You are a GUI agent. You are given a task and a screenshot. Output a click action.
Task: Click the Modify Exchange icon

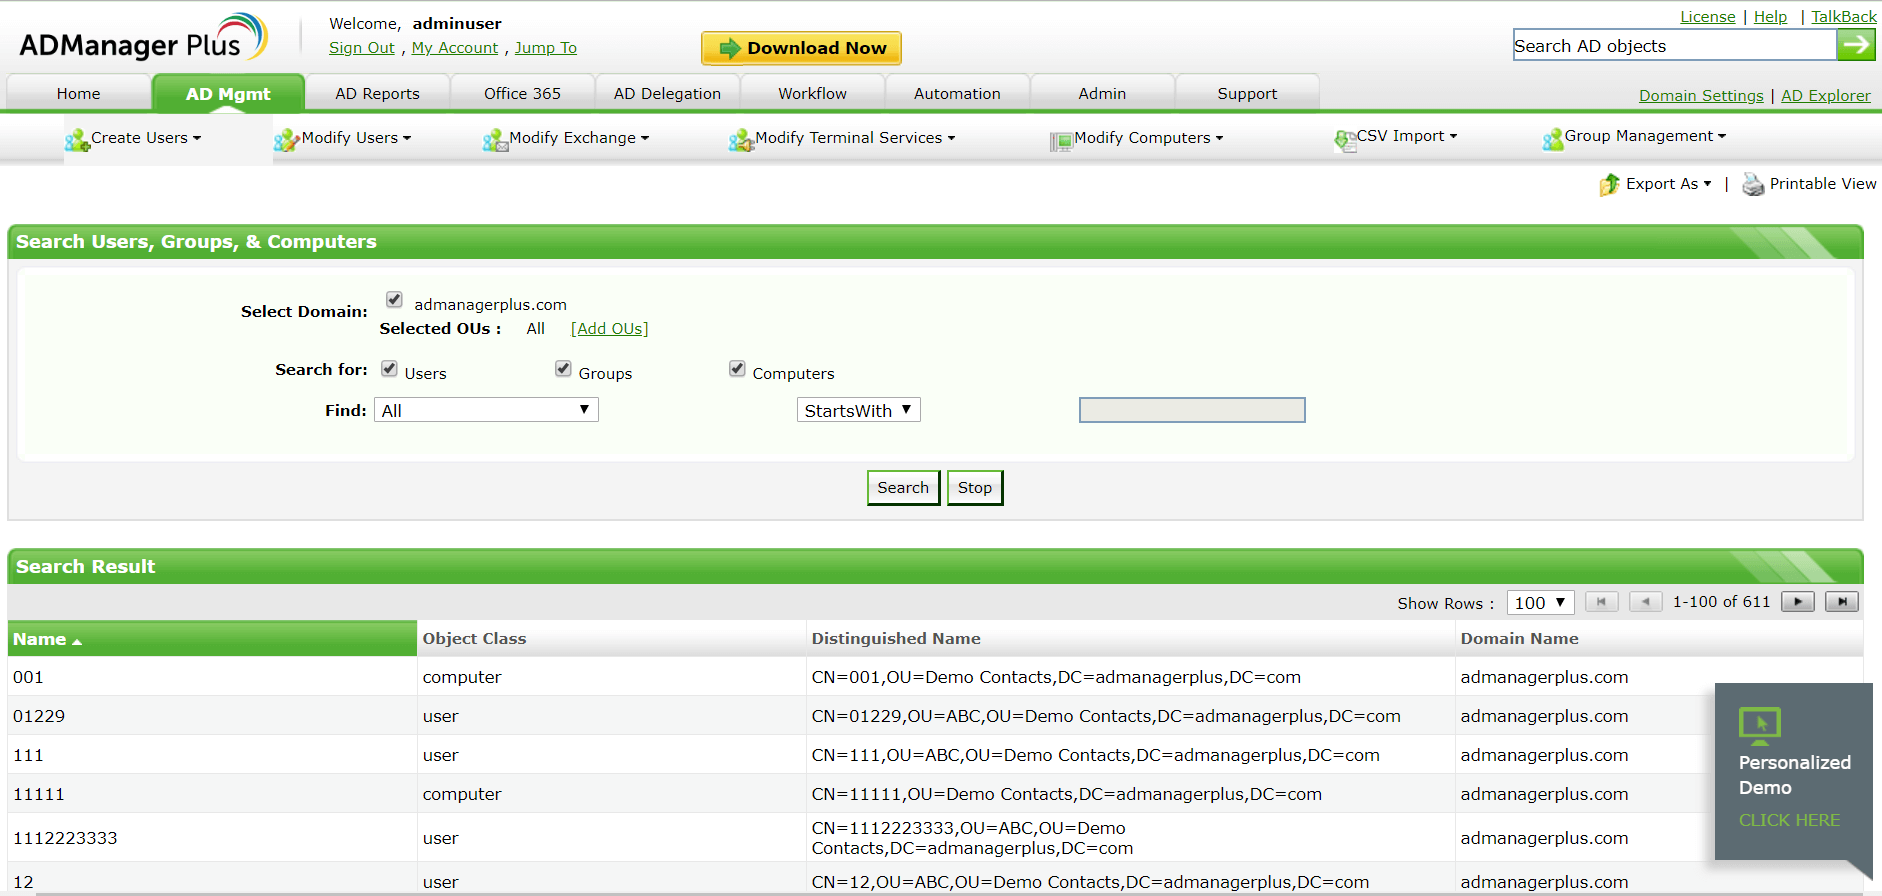coord(495,140)
